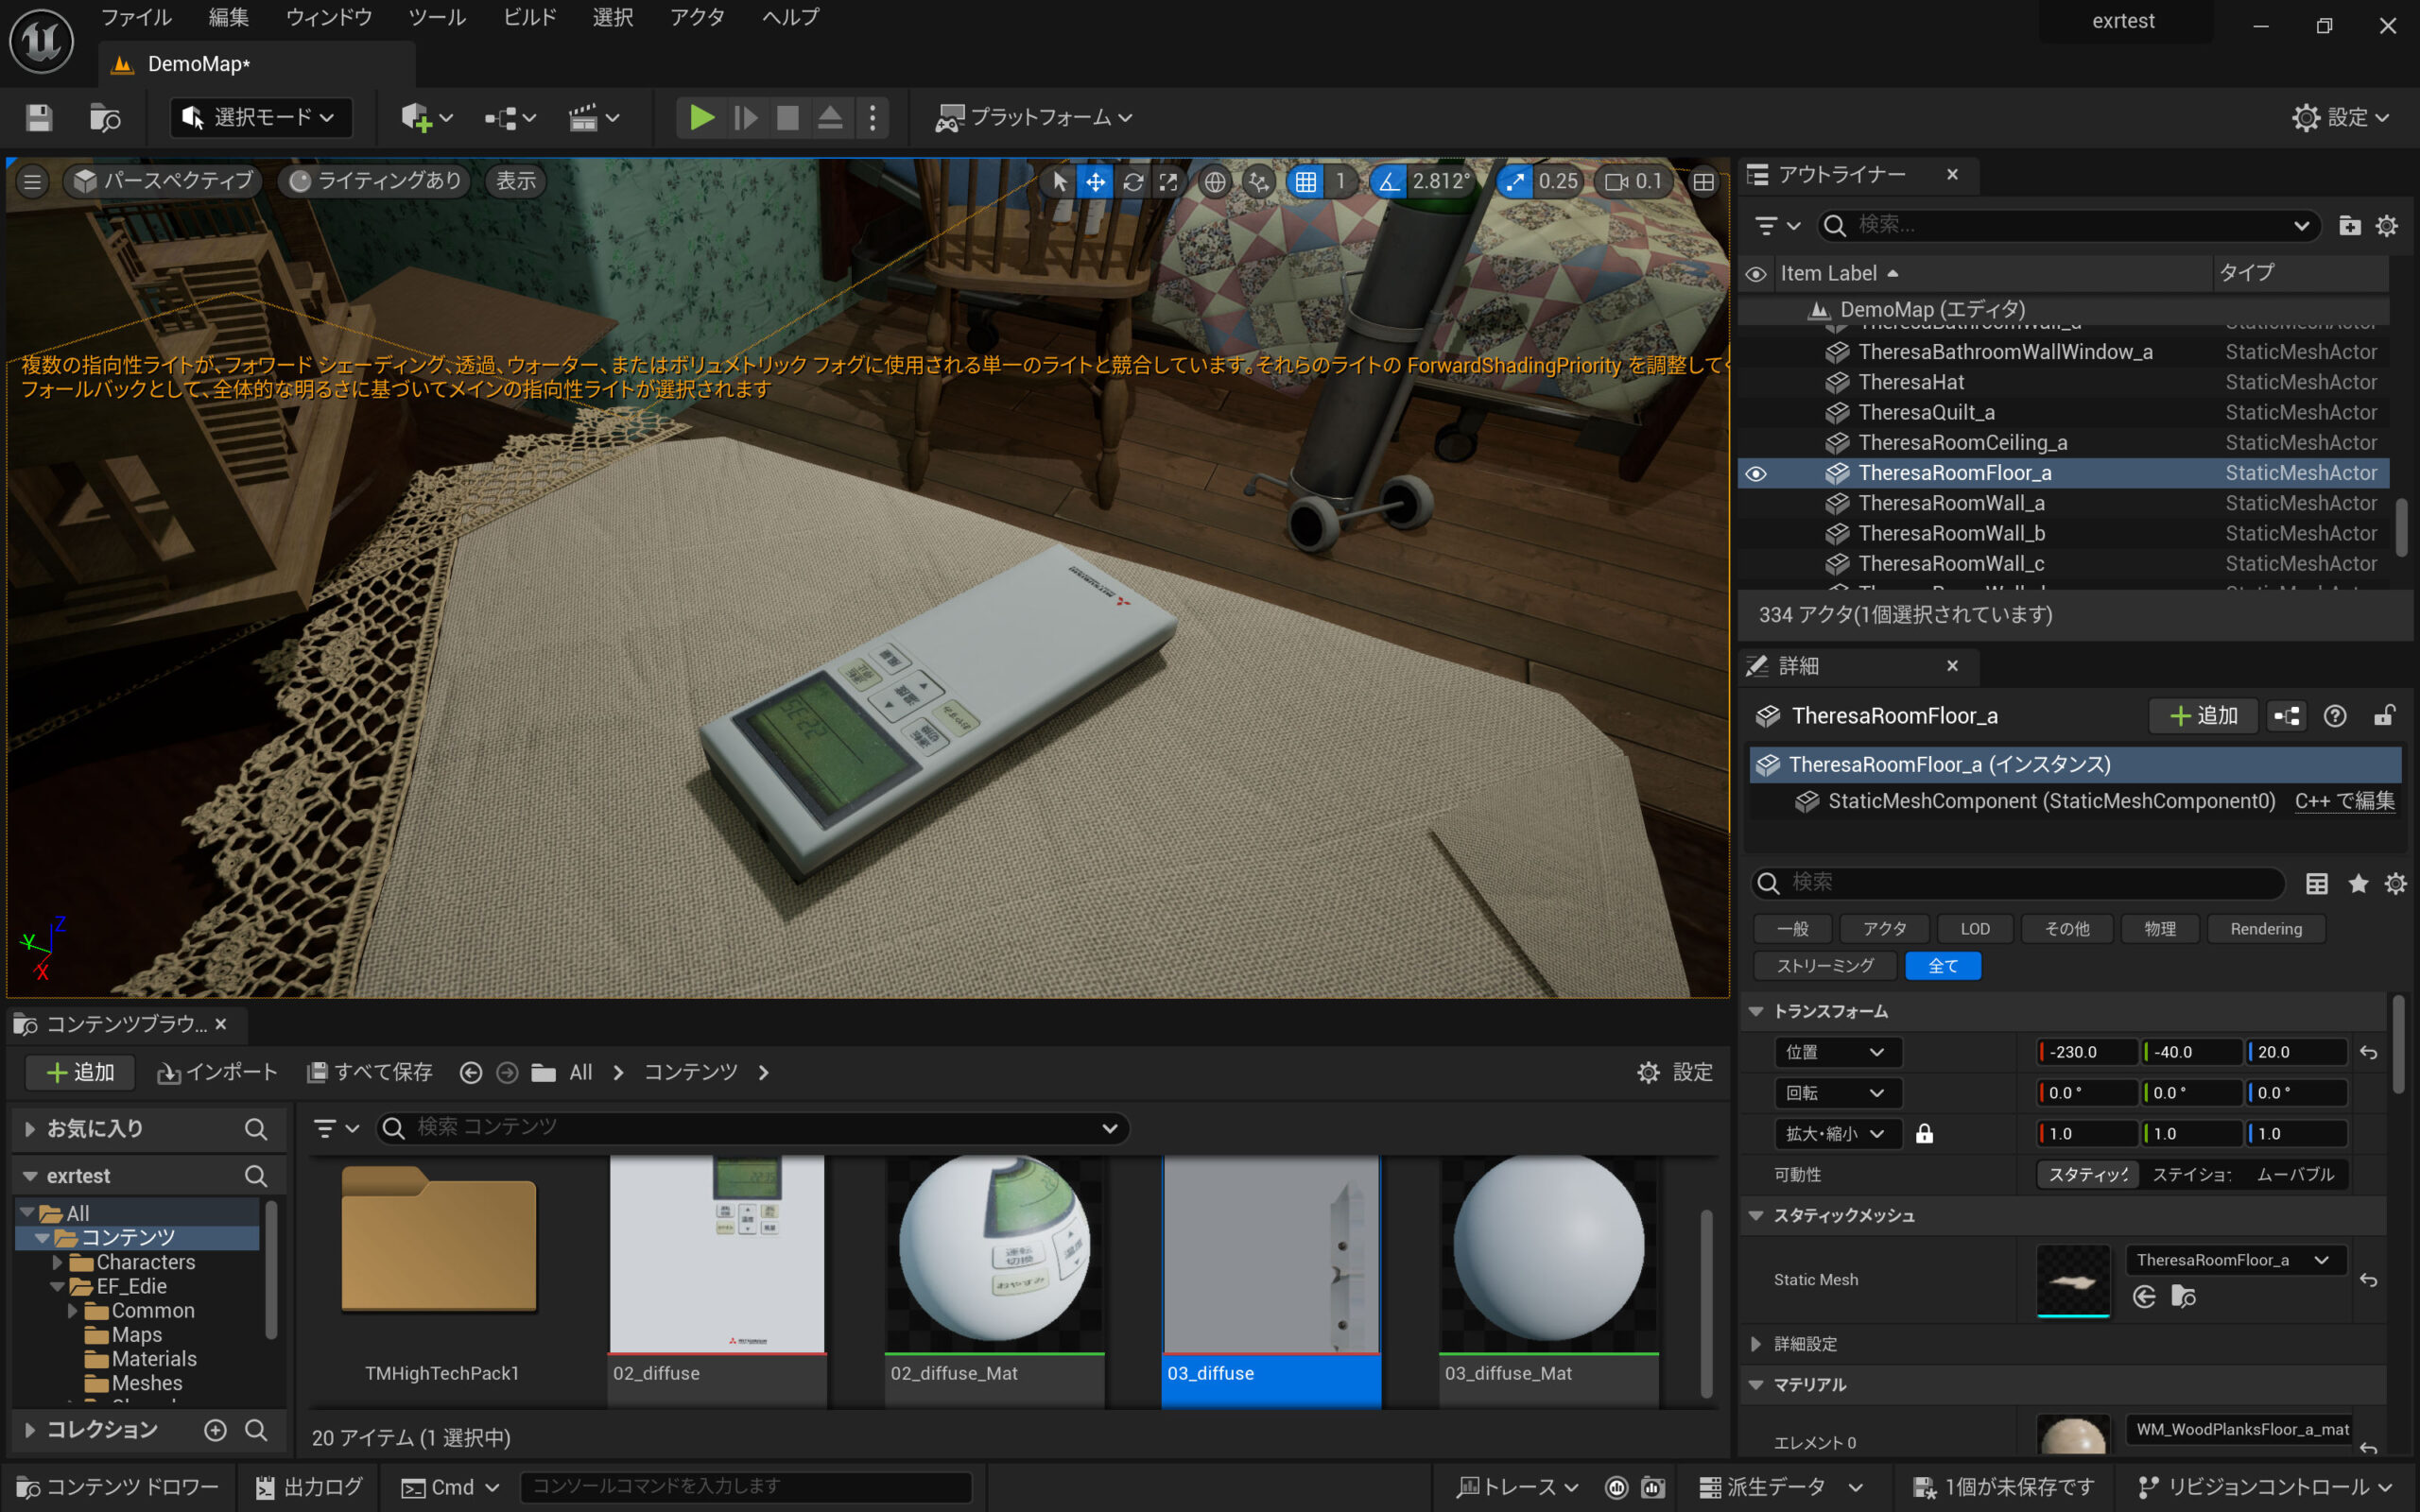Toggle visibility eye of TheresaRoomFloor_a
The height and width of the screenshot is (1512, 2420).
coord(1756,474)
